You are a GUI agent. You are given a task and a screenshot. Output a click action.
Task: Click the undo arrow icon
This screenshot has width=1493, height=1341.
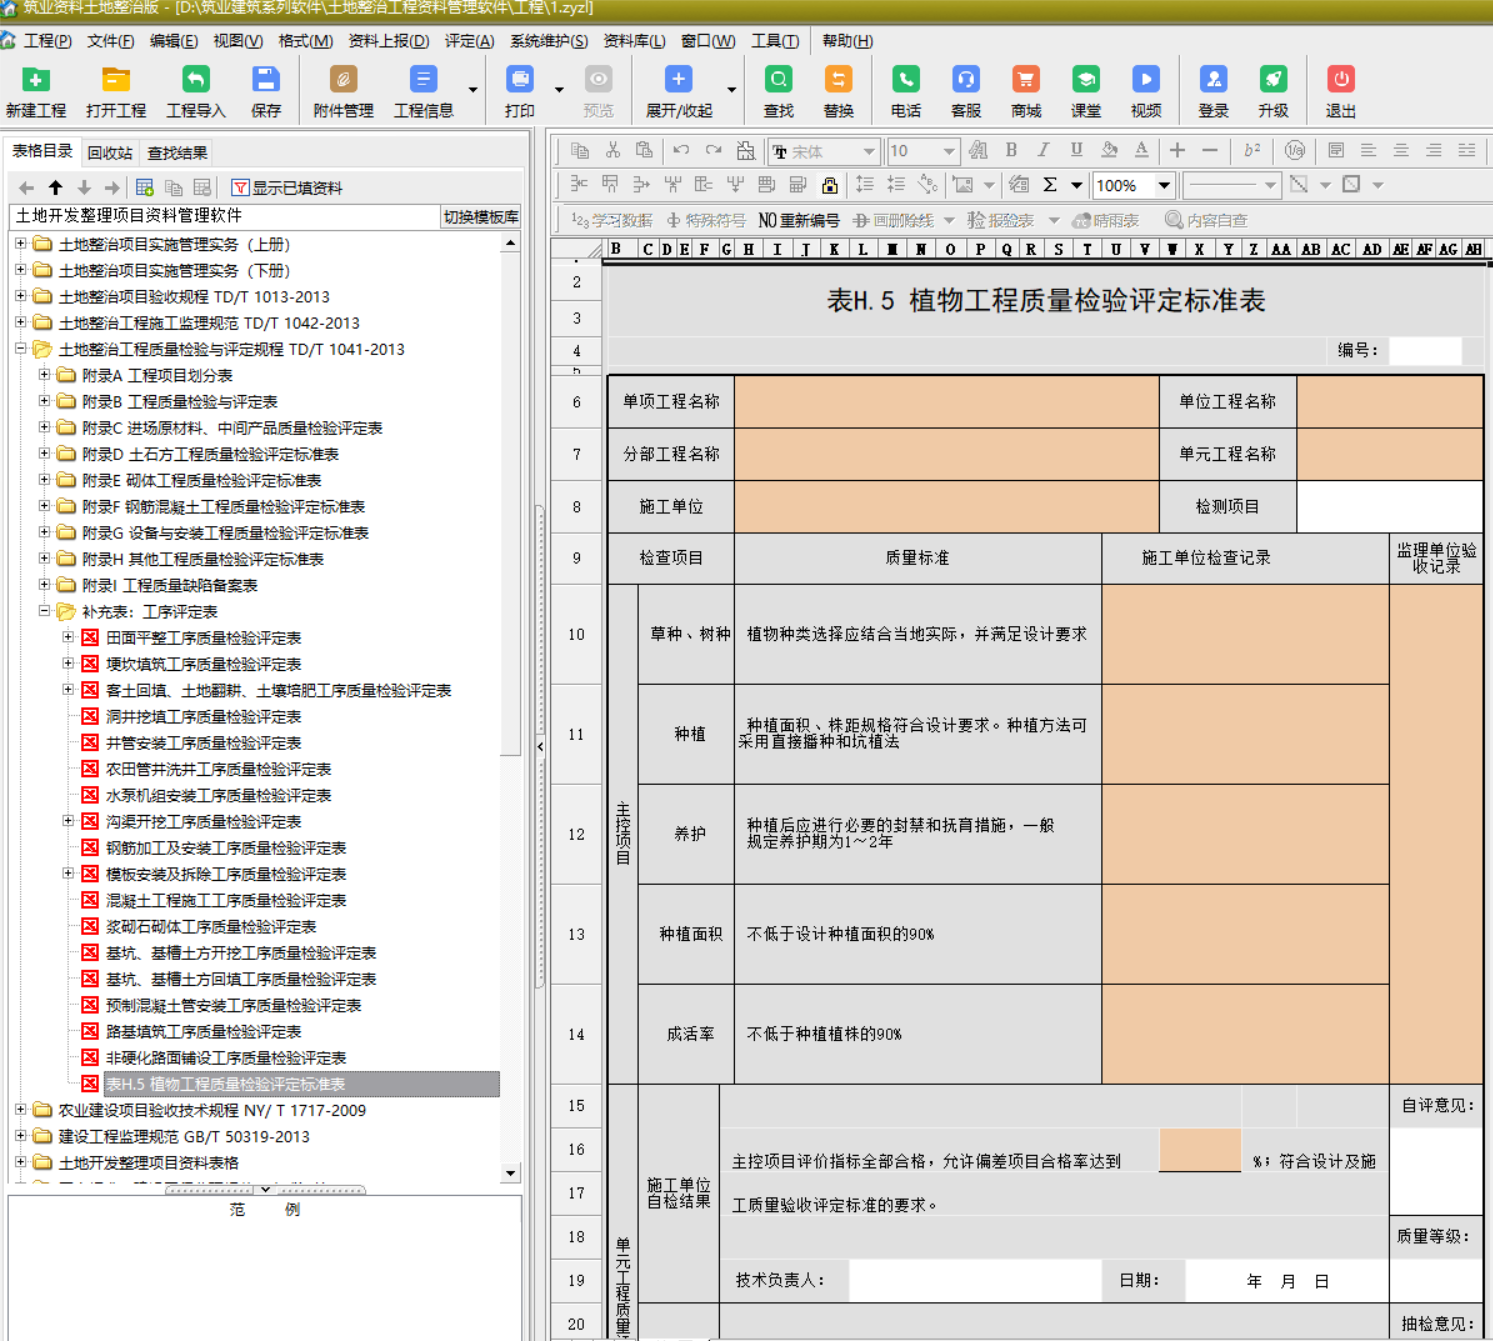(x=681, y=151)
